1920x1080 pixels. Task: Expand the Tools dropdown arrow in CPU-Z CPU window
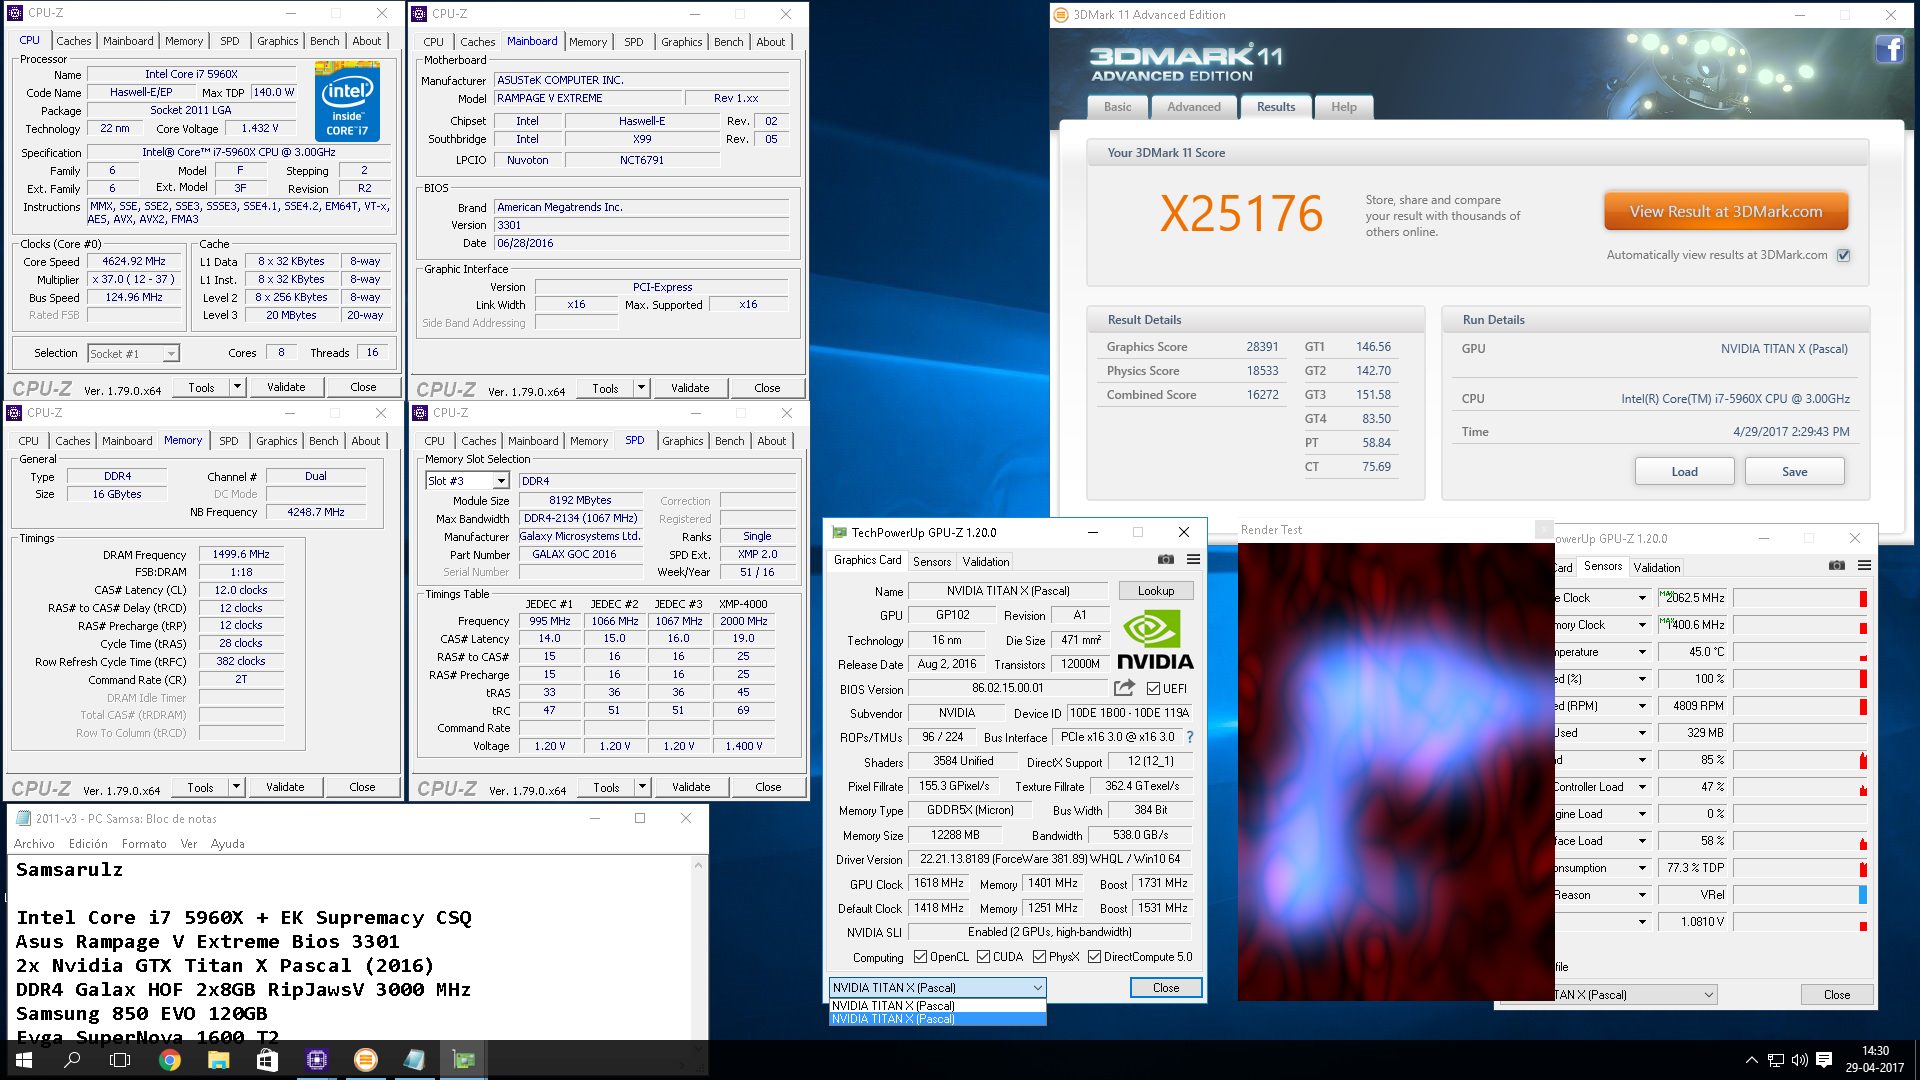[x=237, y=387]
